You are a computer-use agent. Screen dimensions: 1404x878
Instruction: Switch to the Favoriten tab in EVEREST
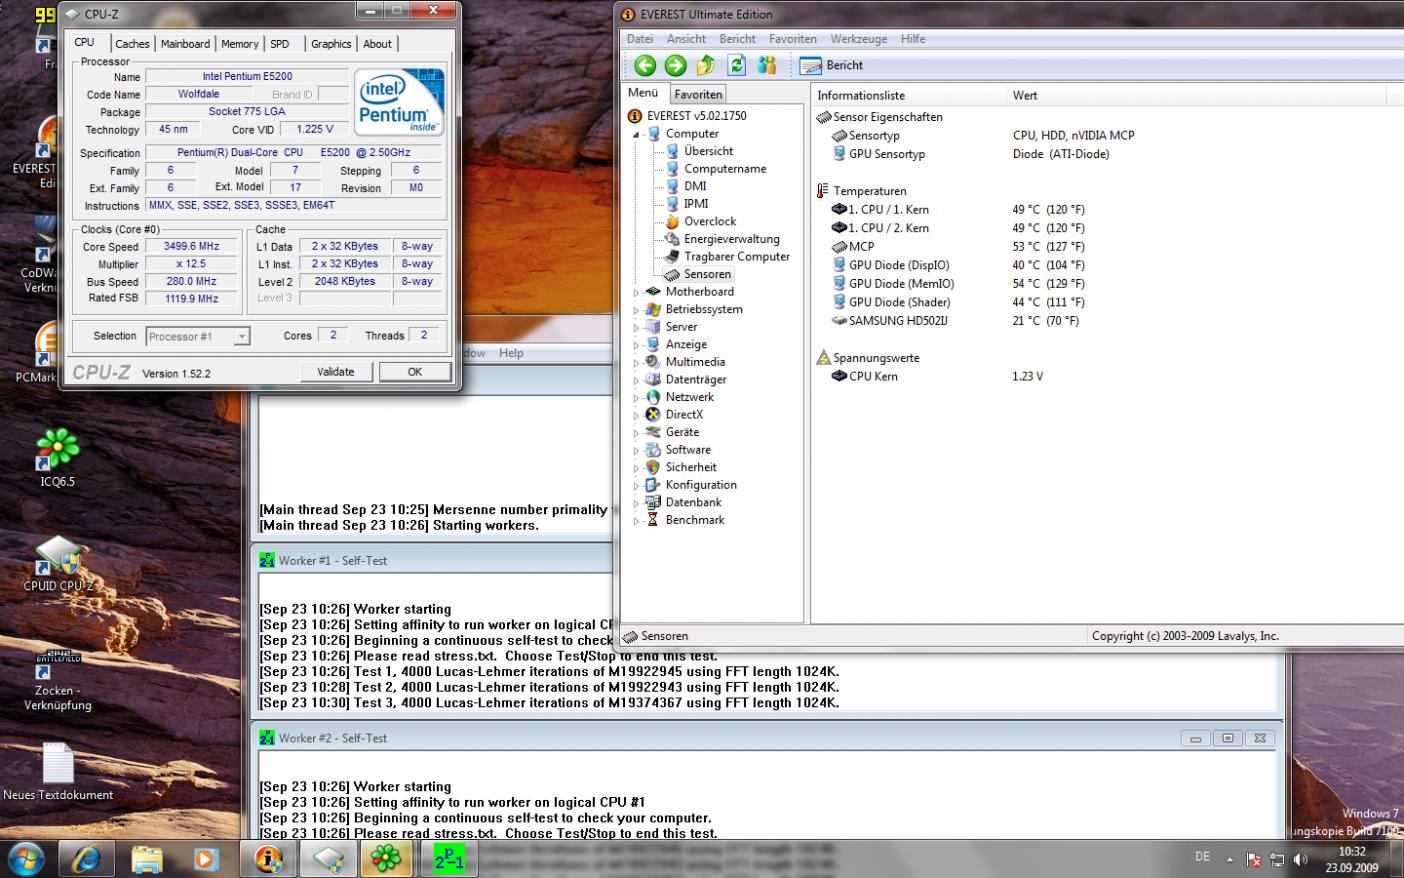click(x=698, y=94)
